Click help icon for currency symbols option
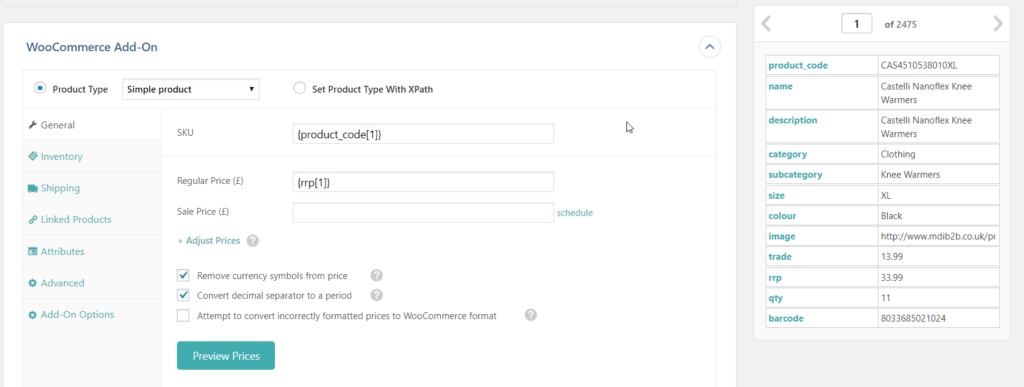1024x387 pixels. [376, 275]
